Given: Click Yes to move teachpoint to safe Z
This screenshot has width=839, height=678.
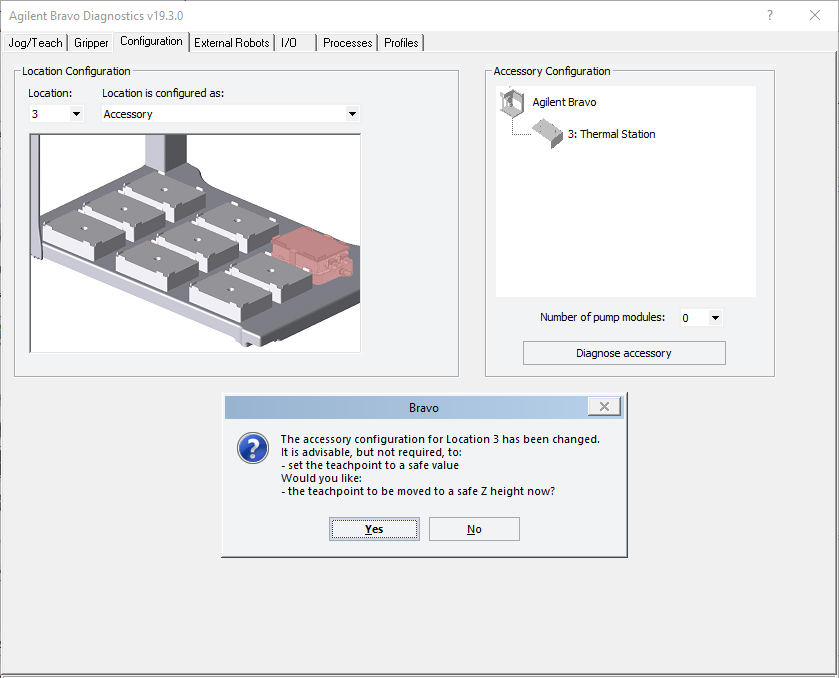Looking at the screenshot, I should point(374,529).
